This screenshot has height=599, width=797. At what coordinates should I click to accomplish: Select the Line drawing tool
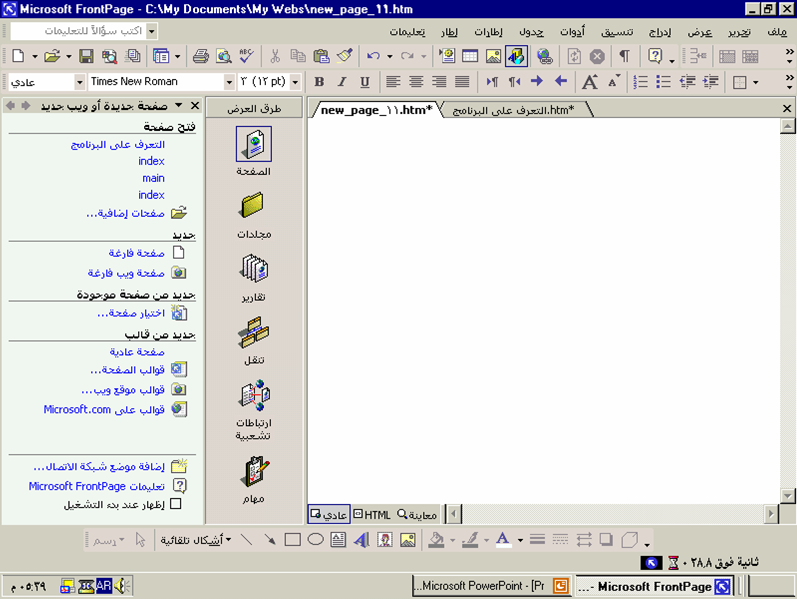coord(247,540)
